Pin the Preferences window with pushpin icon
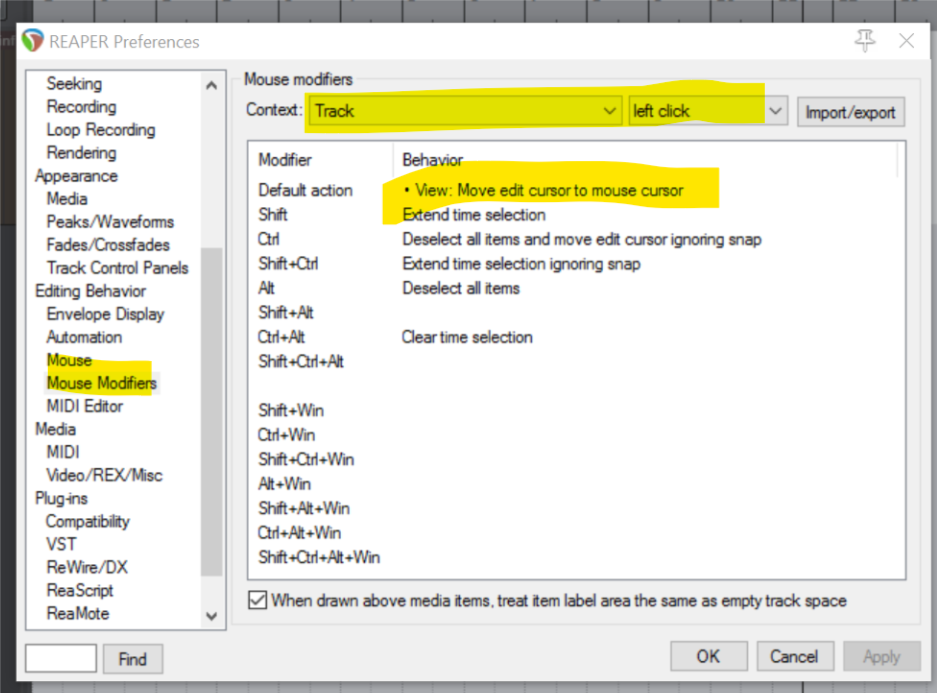The image size is (937, 693). click(x=865, y=41)
